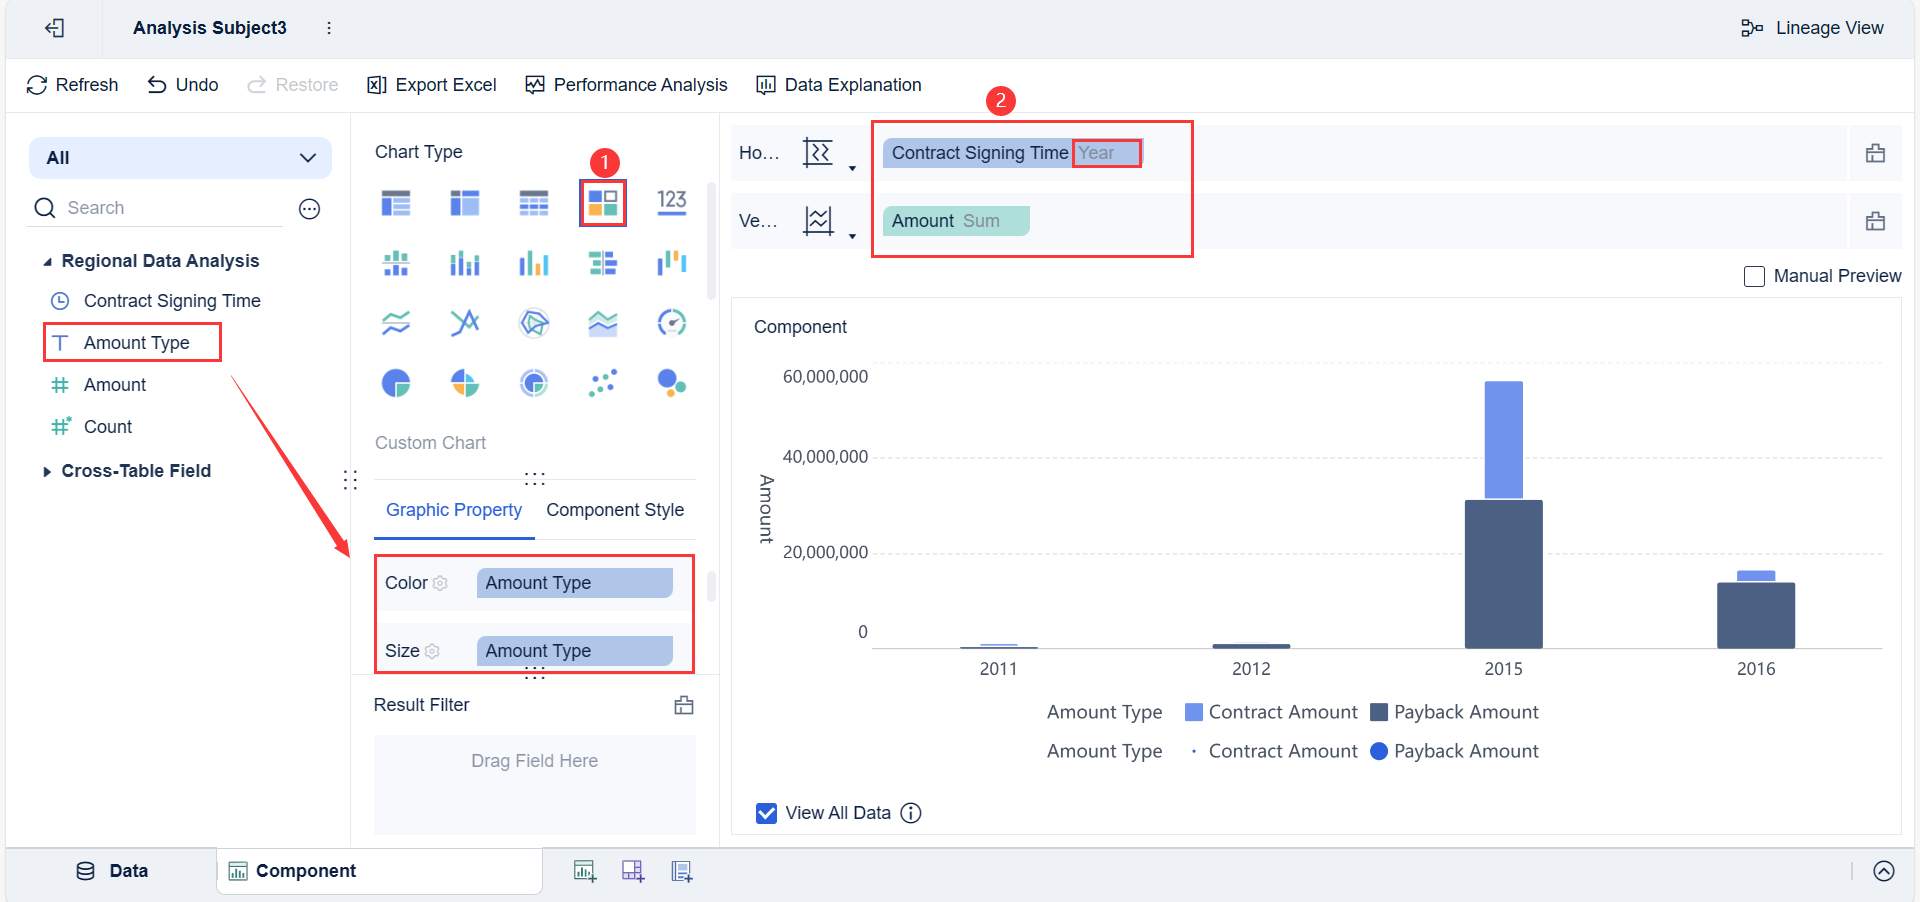Click the Payback Amount square legend swatch
Image resolution: width=1920 pixels, height=902 pixels.
pyautogui.click(x=1379, y=712)
